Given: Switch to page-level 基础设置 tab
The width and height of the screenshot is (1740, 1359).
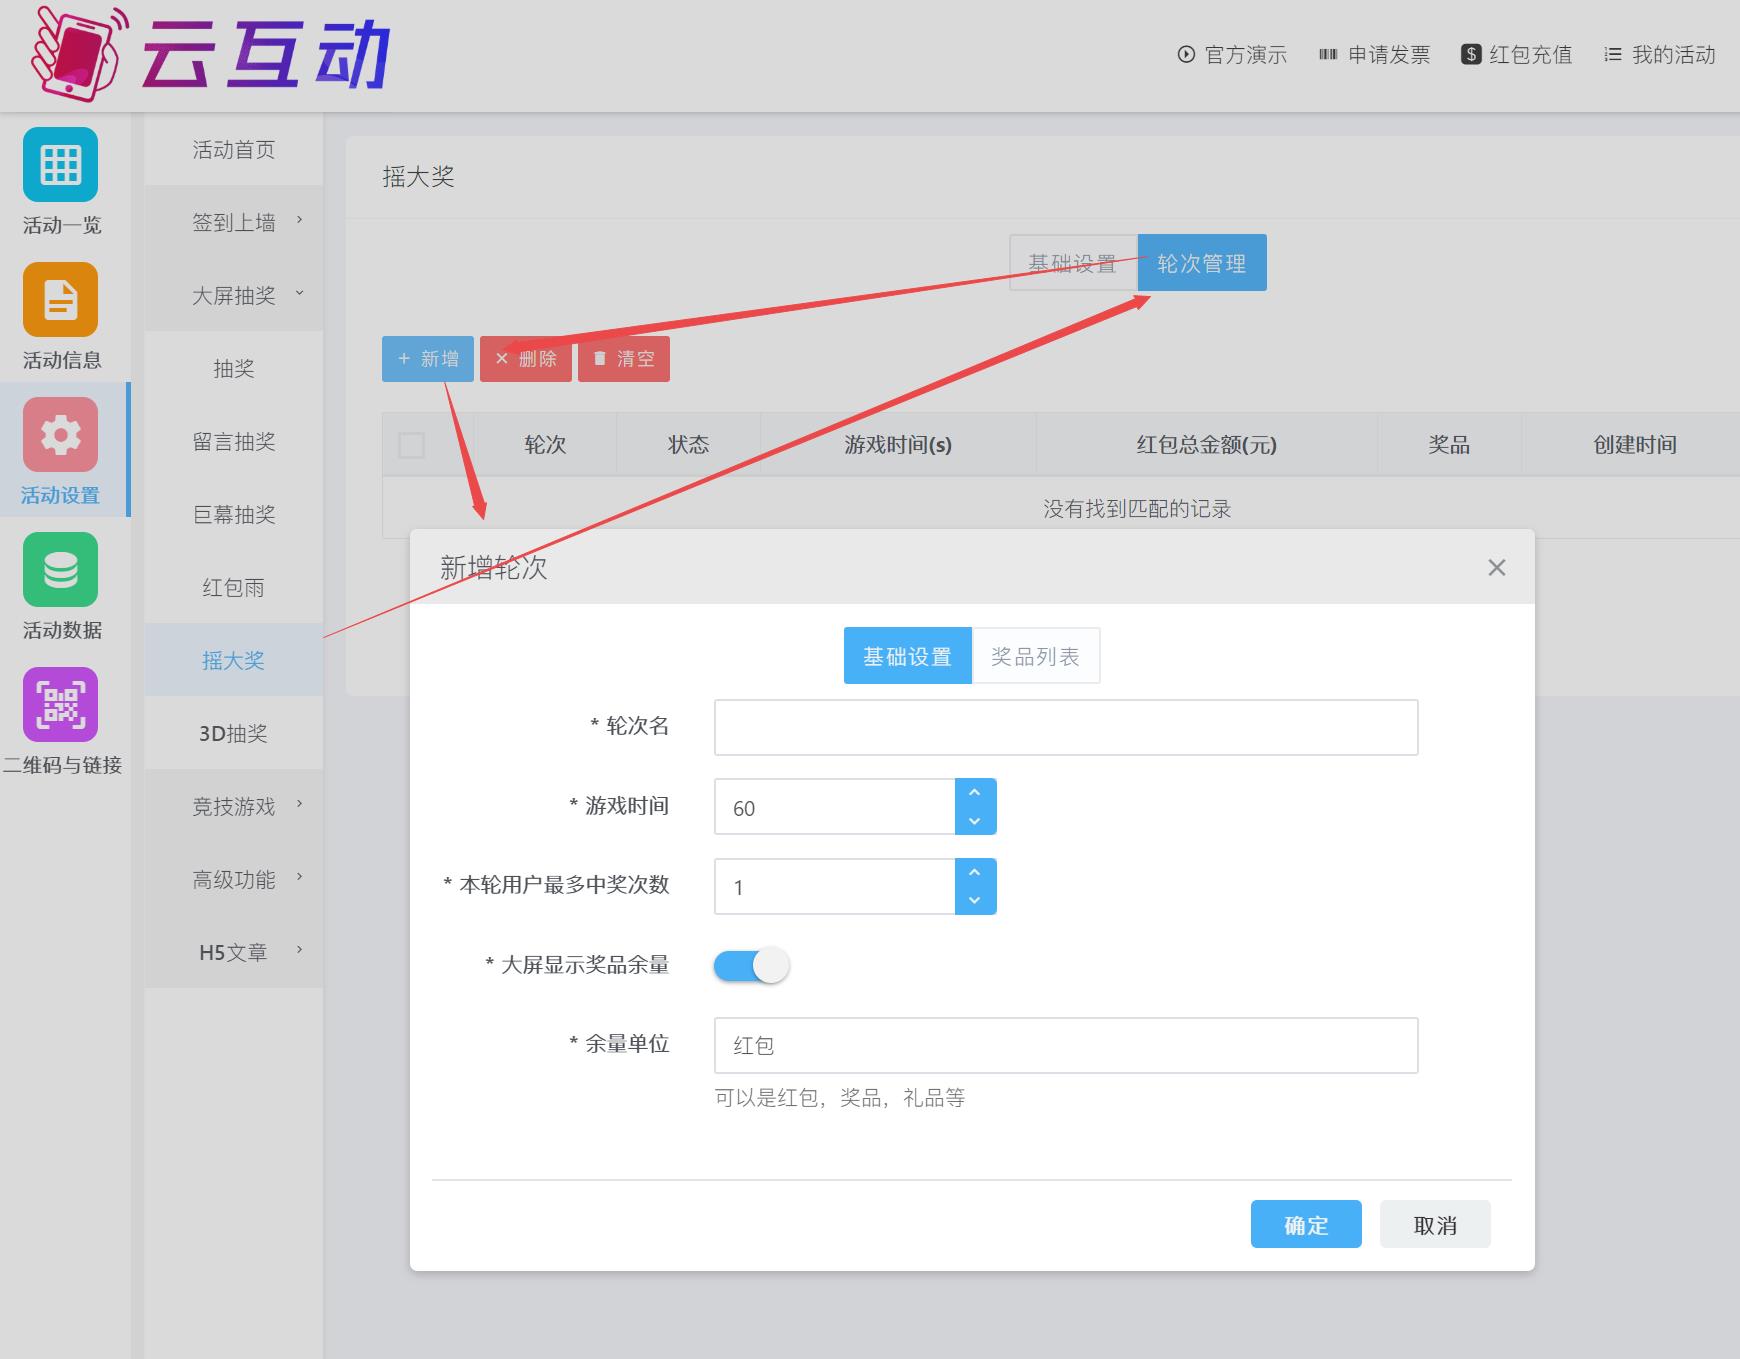Looking at the screenshot, I should click(x=1073, y=263).
